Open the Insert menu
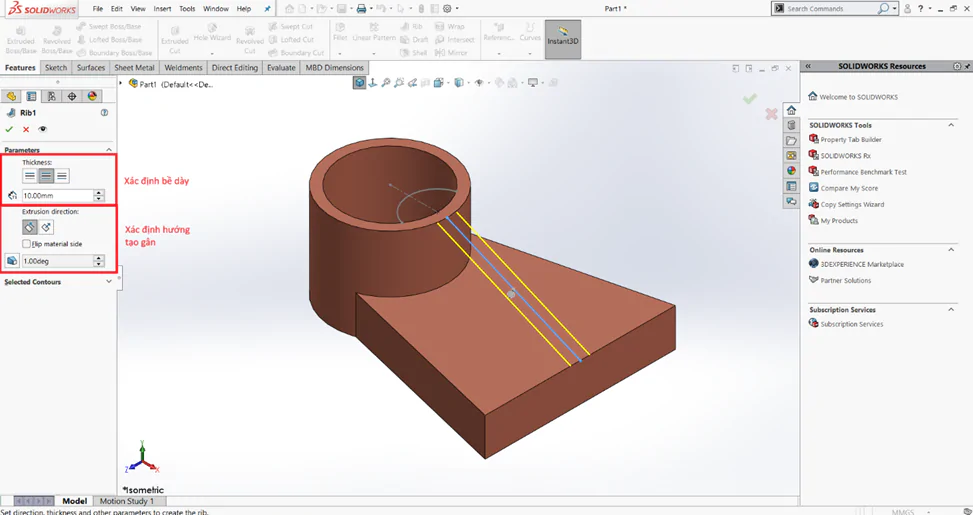This screenshot has width=973, height=515. click(162, 9)
